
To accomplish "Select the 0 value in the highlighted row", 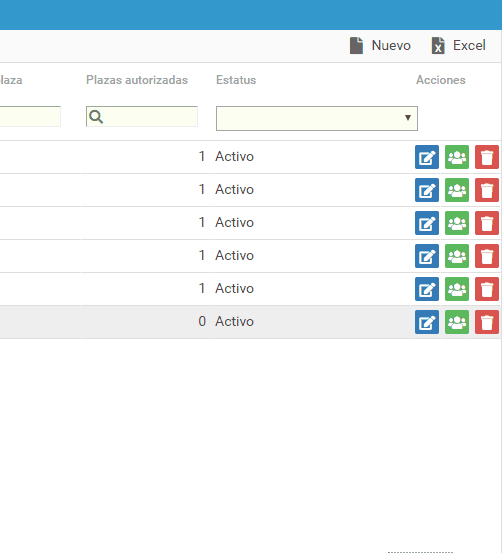I will (x=202, y=321).
